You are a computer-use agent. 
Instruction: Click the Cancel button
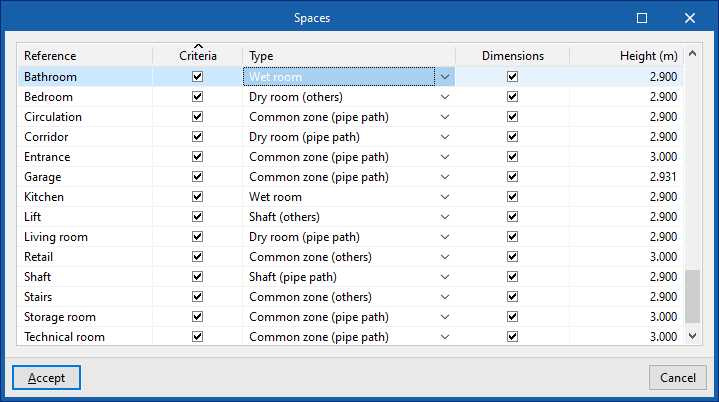[677, 378]
